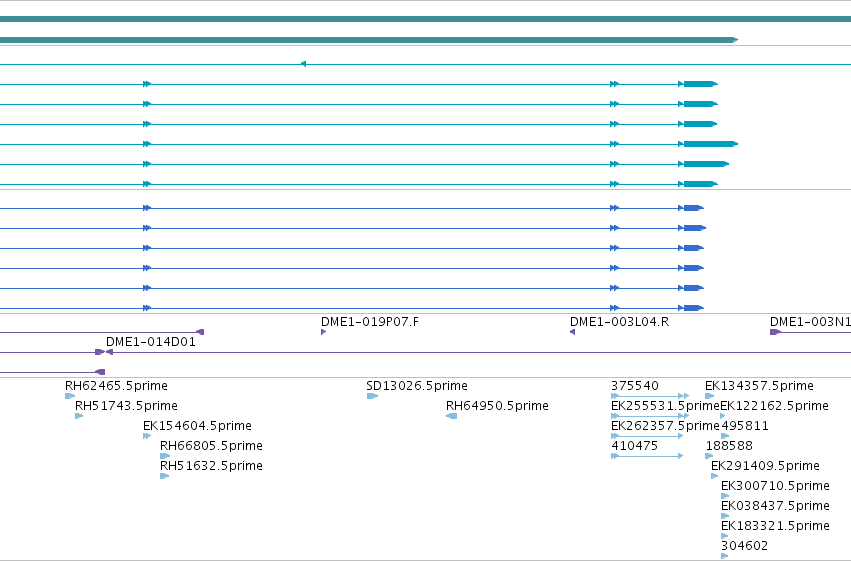Click the blue glyph under EK134357.5prime

[x=709, y=396]
